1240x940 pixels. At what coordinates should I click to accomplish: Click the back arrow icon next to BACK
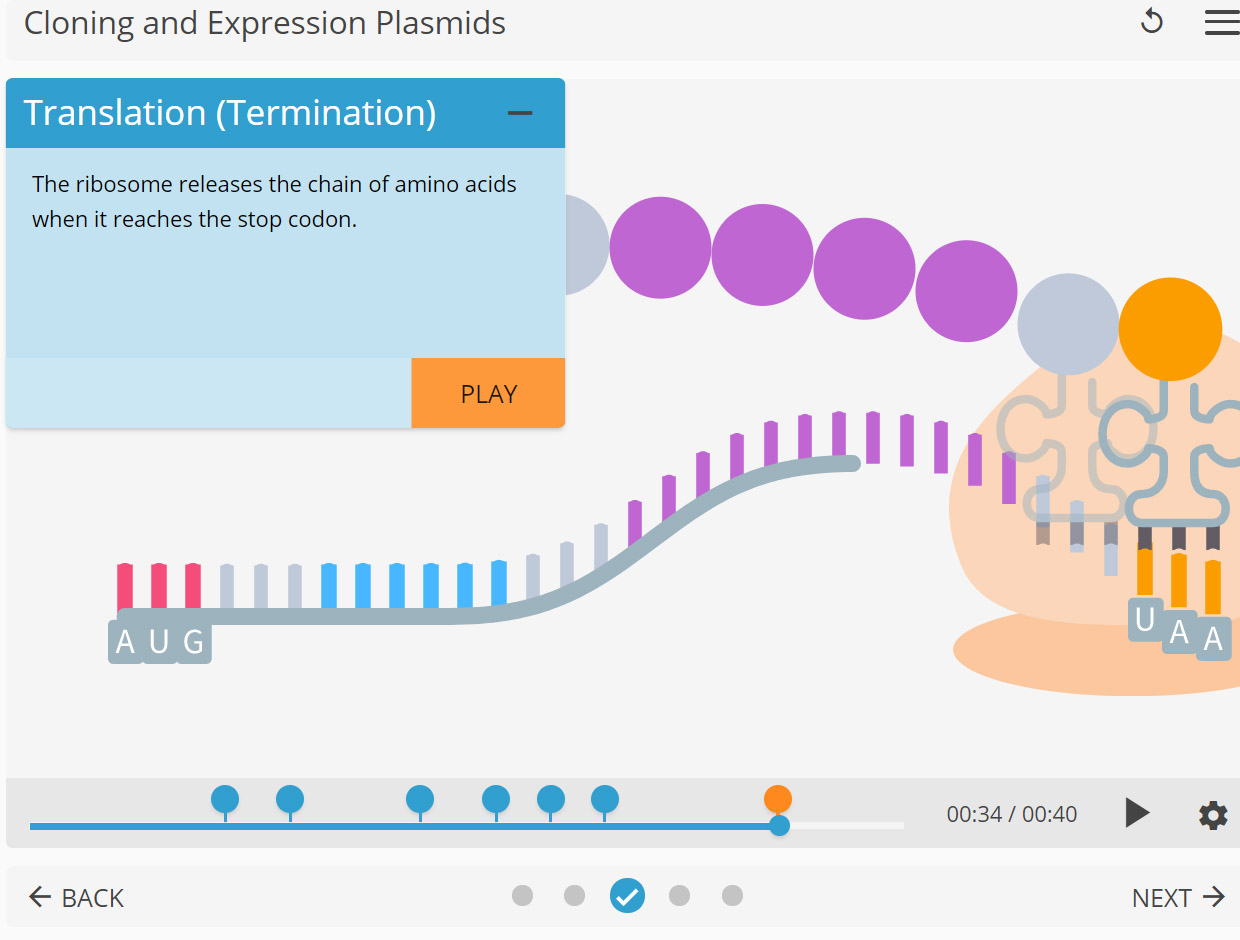tap(39, 897)
